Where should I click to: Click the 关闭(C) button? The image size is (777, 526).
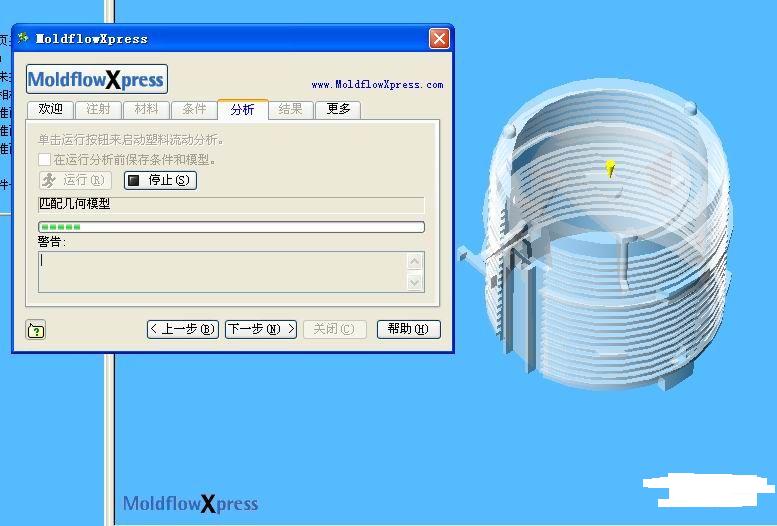coord(334,329)
